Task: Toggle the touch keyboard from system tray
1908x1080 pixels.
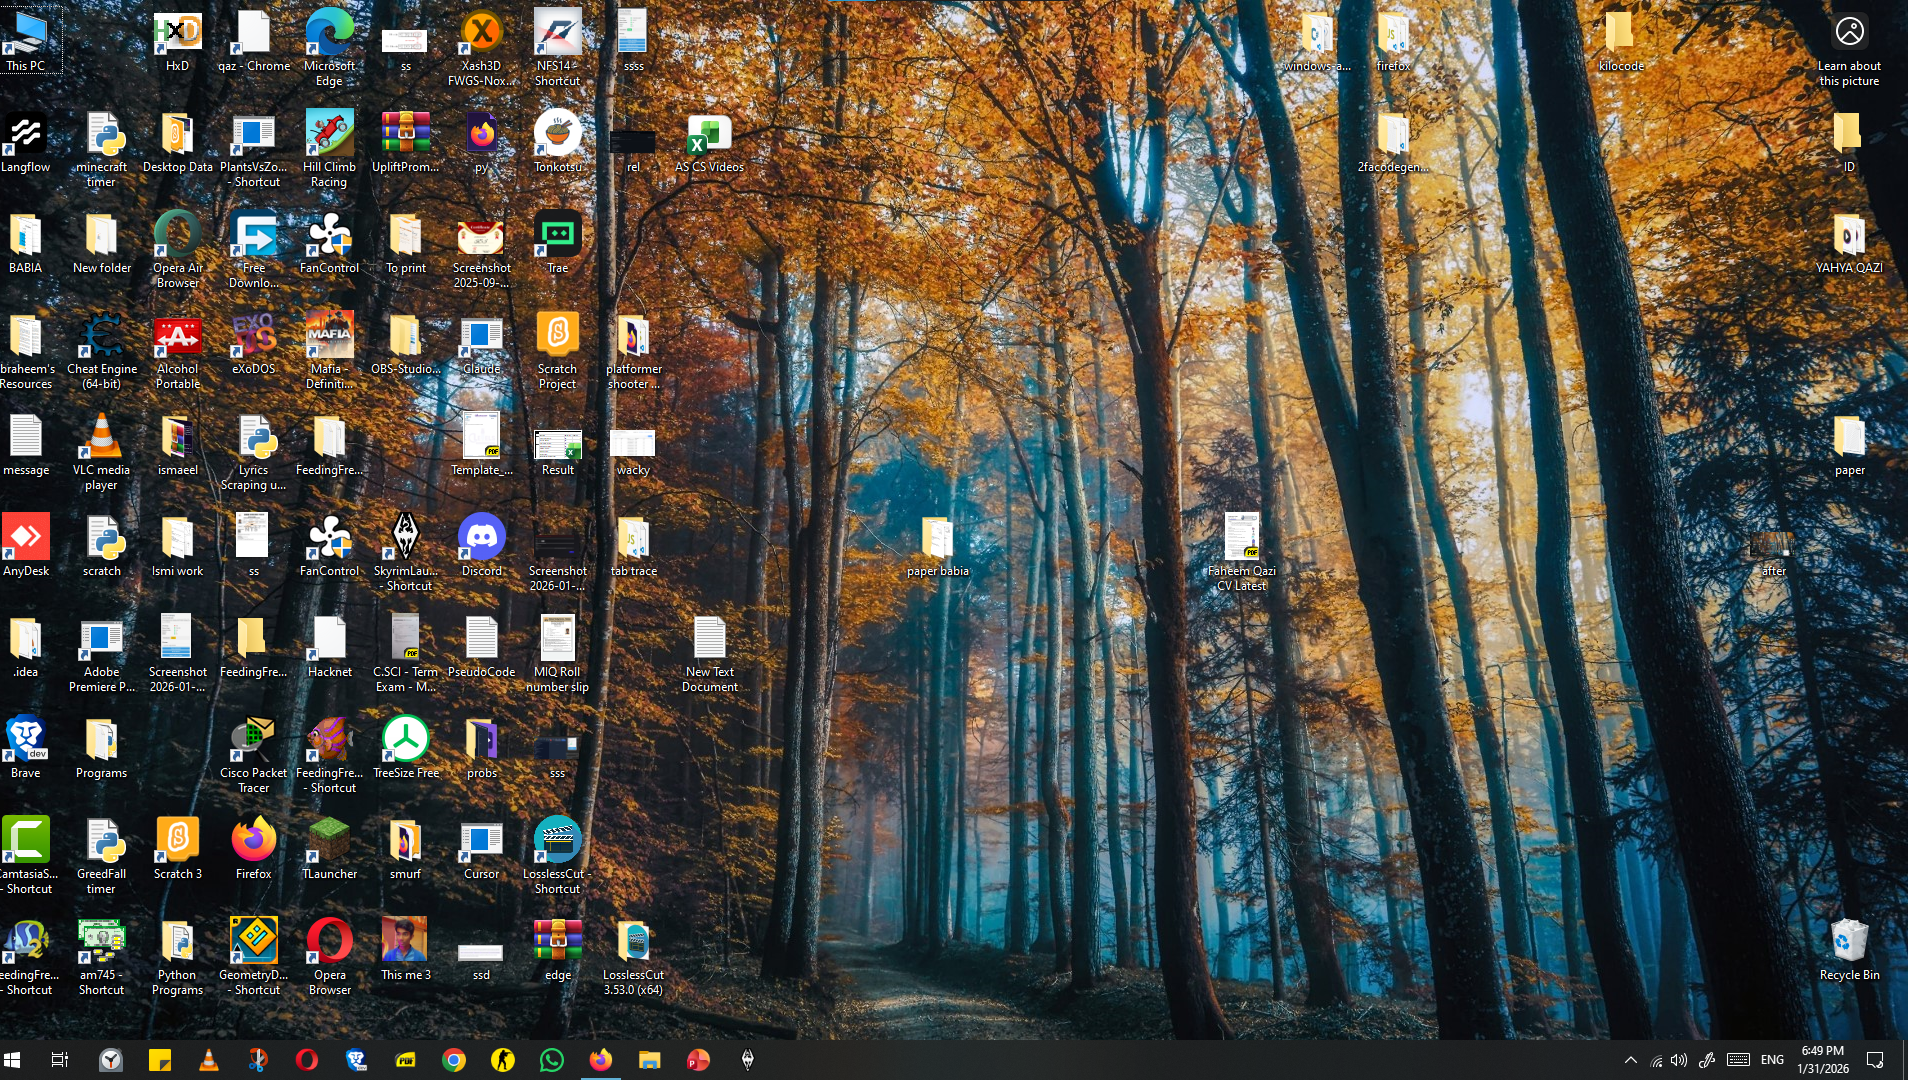Action: [x=1738, y=1060]
